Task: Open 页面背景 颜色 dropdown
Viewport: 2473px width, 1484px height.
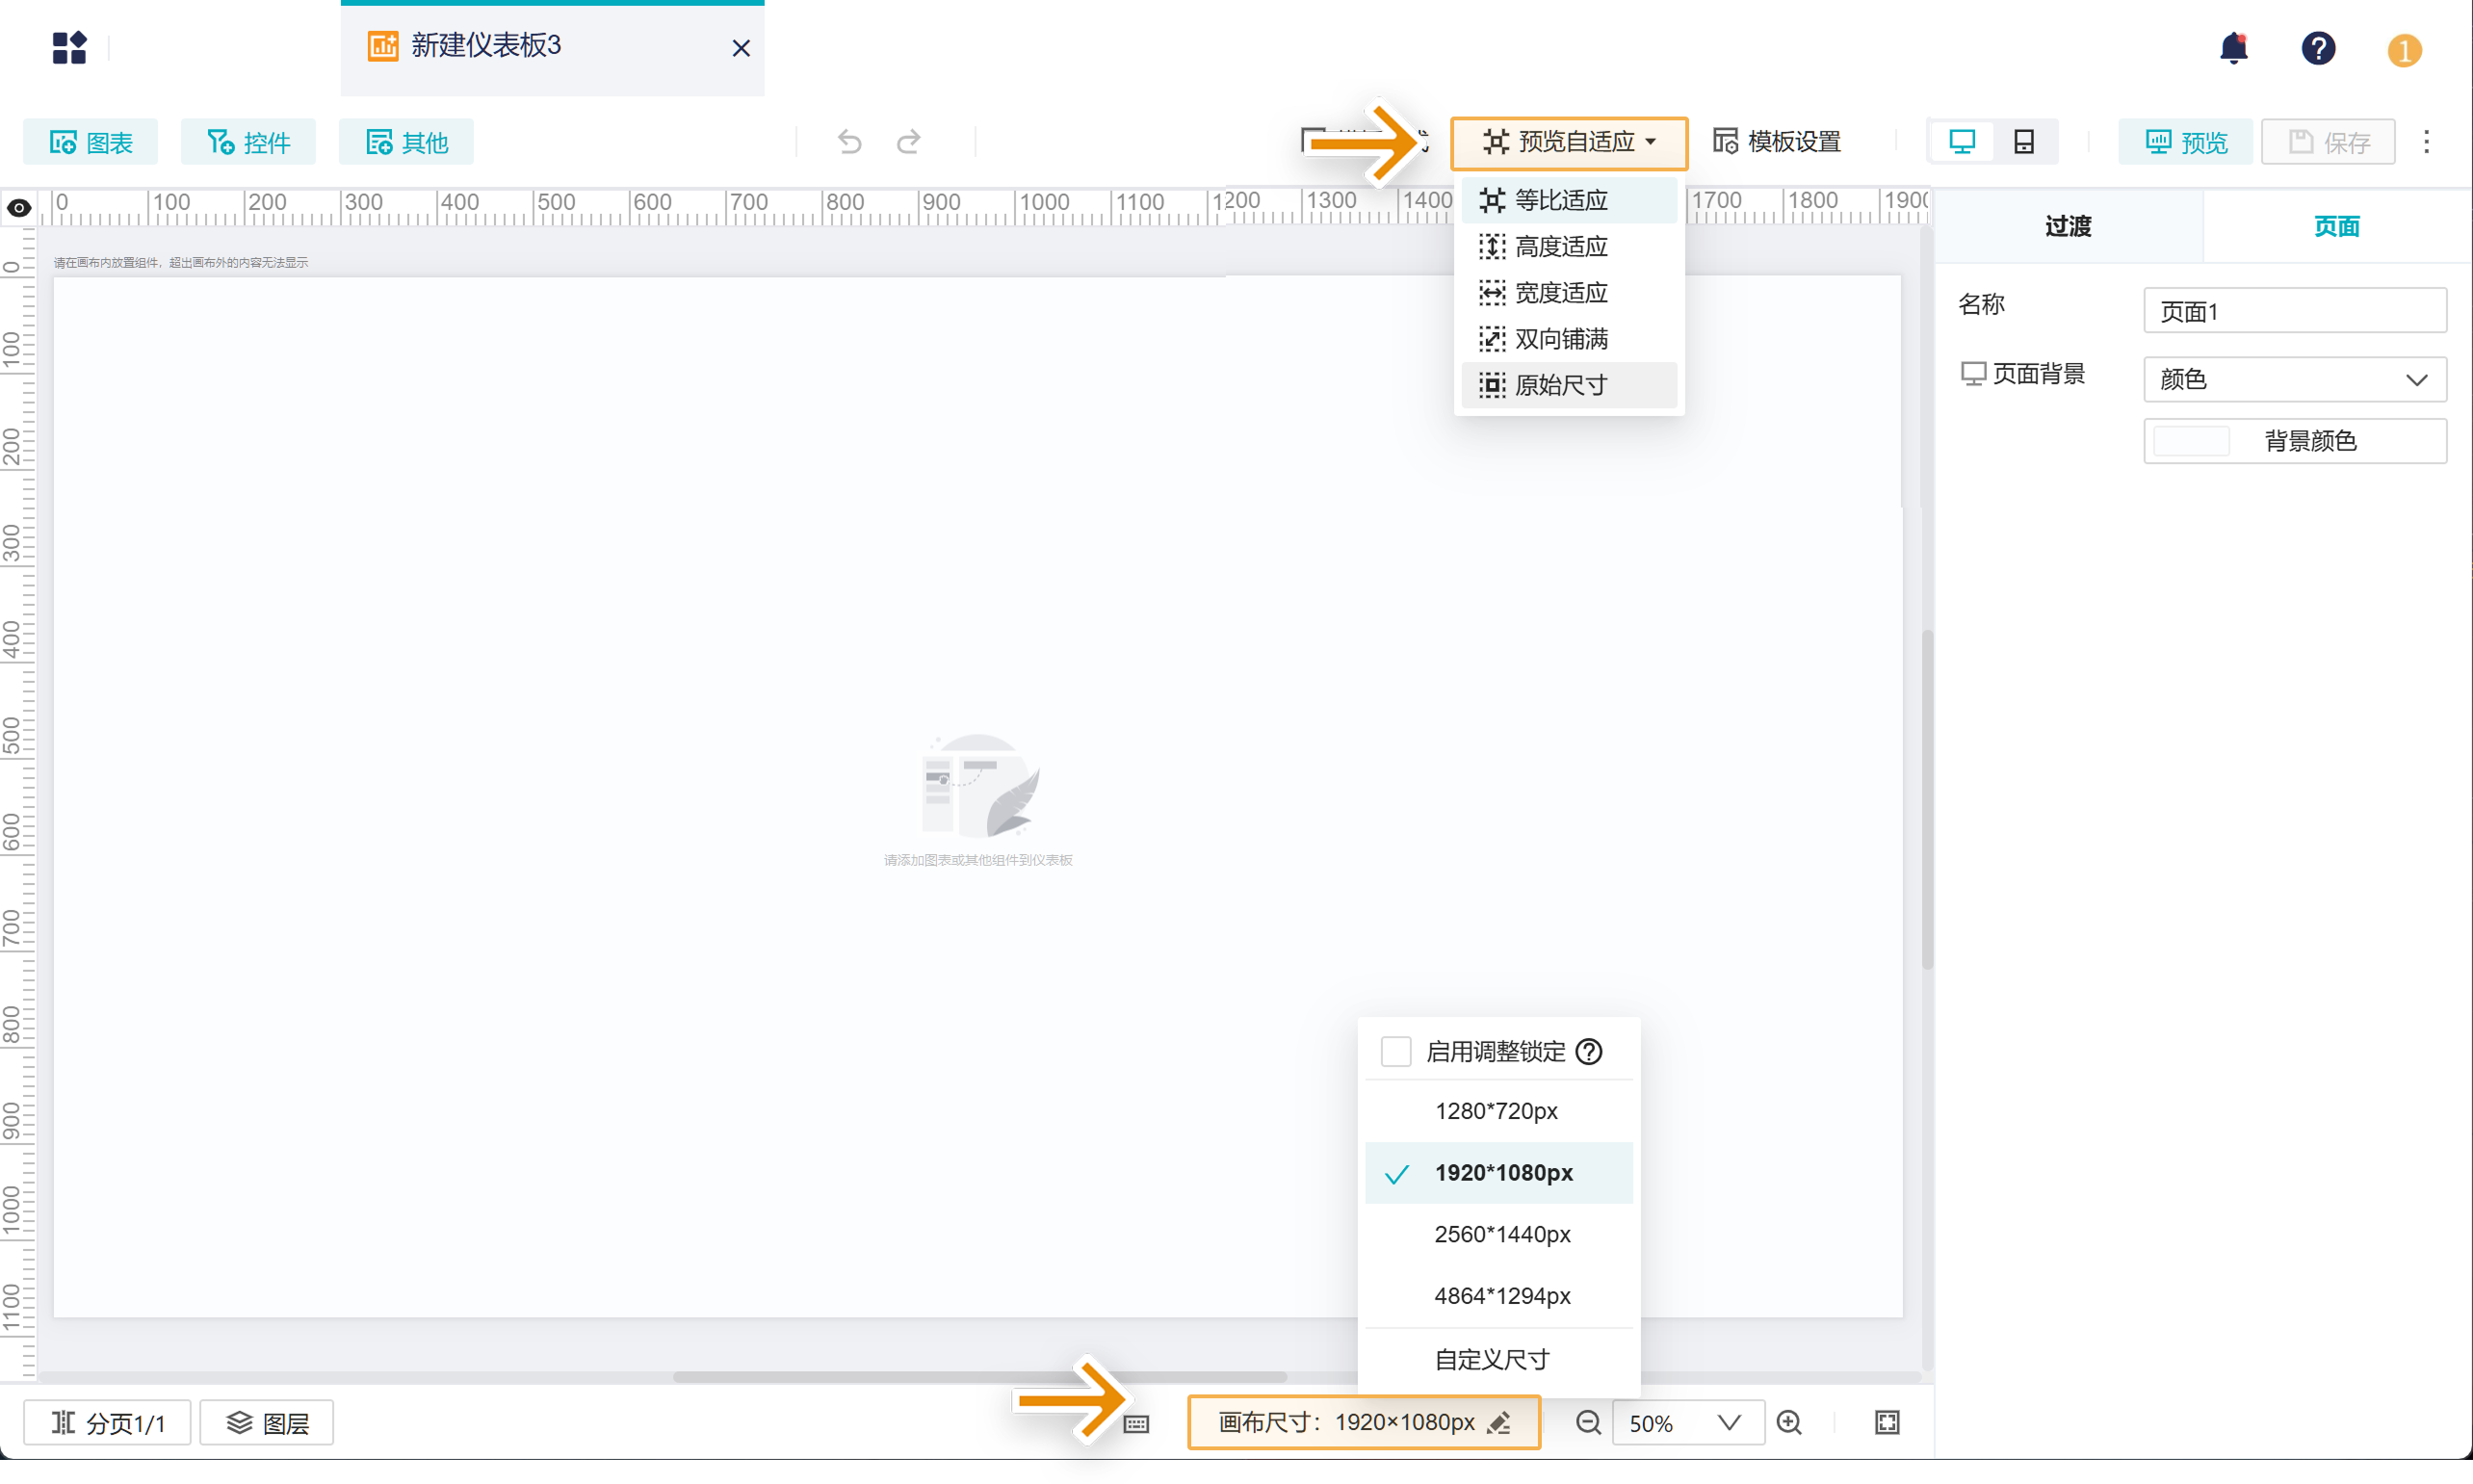Action: coord(2294,379)
